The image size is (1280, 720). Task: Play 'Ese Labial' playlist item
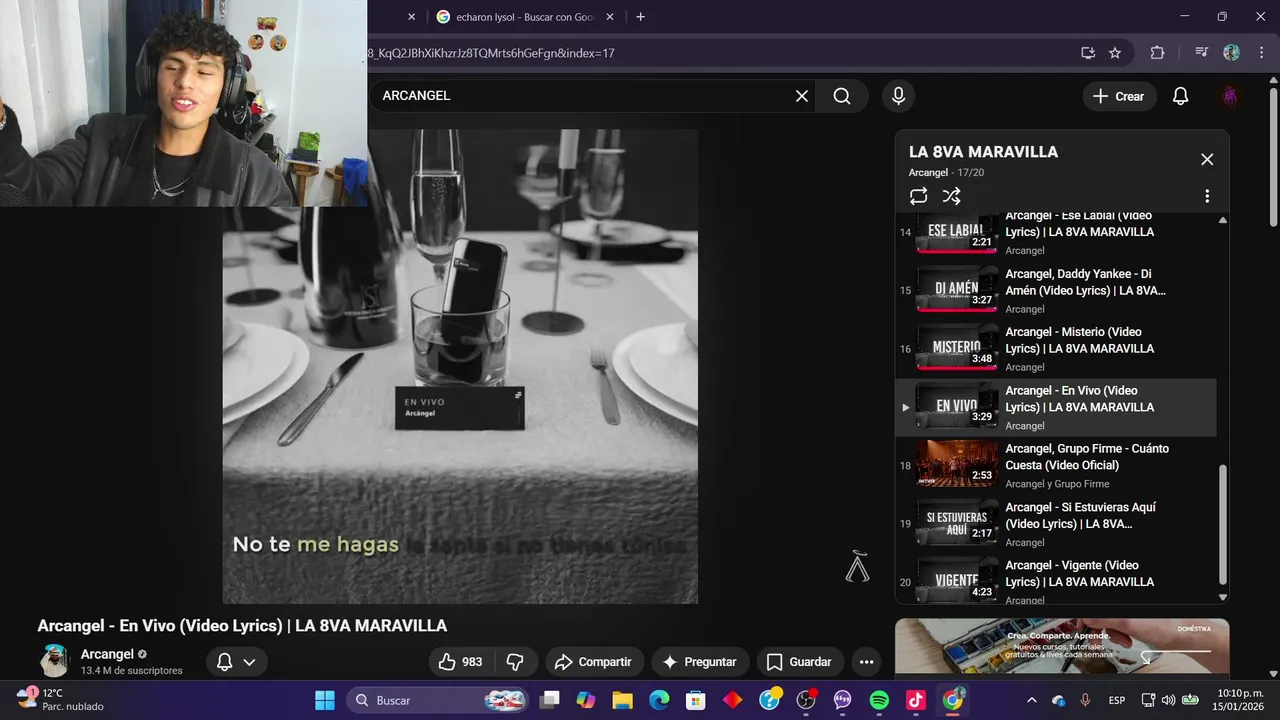[x=1055, y=232]
